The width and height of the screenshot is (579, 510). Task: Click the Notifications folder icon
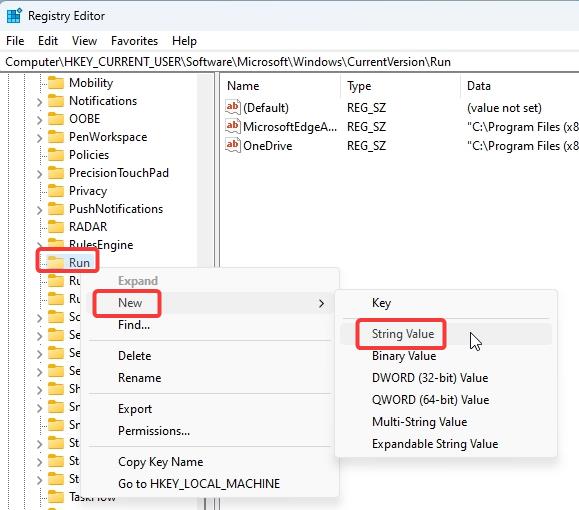[56, 101]
